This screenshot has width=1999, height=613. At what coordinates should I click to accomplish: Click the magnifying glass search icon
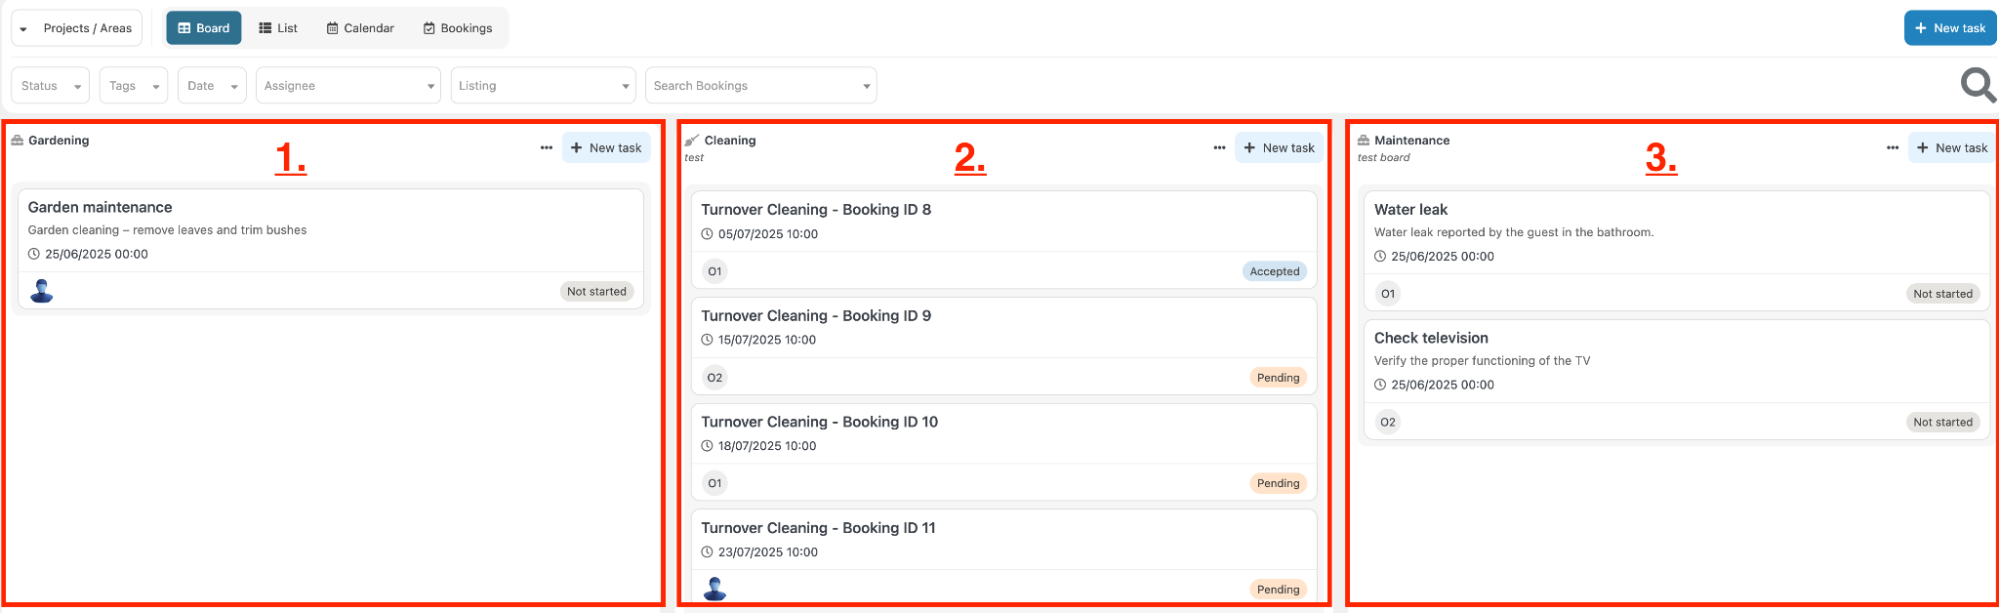(x=1977, y=85)
